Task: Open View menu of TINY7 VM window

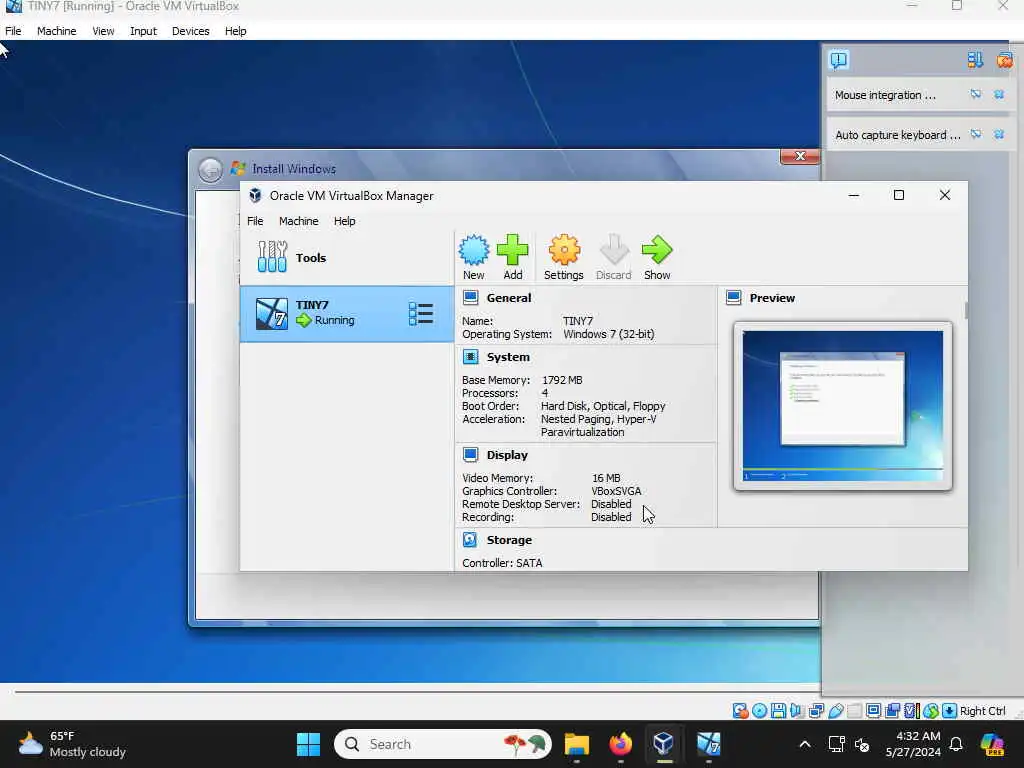Action: 103,31
